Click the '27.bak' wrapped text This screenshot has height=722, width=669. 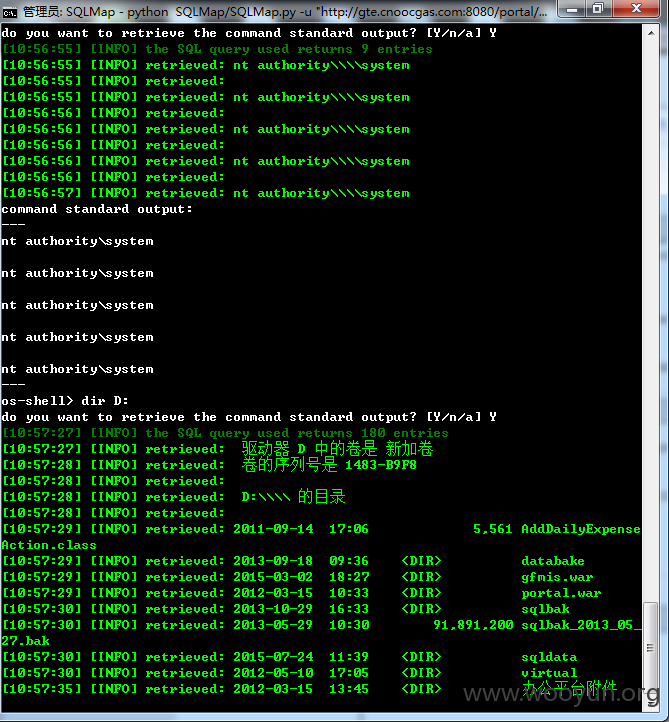25,641
